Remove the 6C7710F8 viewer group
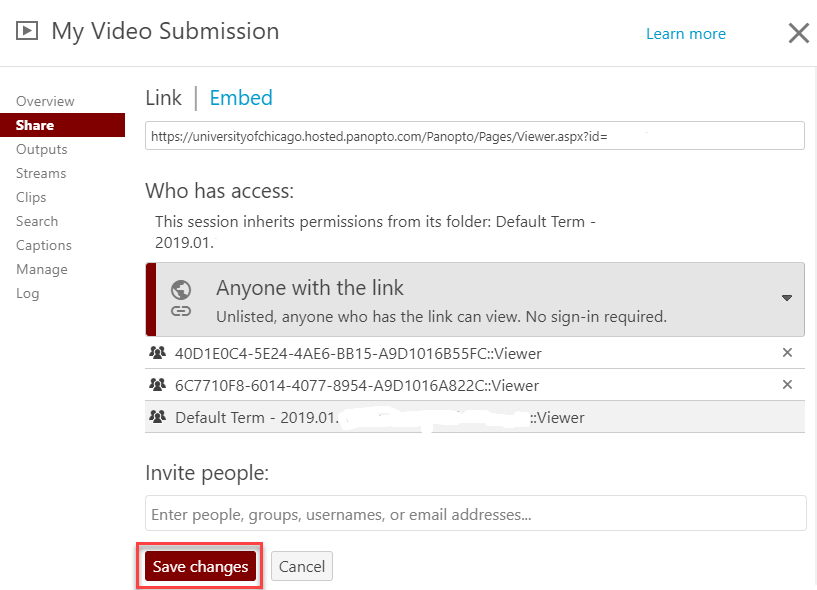Image resolution: width=817 pixels, height=590 pixels. (787, 385)
